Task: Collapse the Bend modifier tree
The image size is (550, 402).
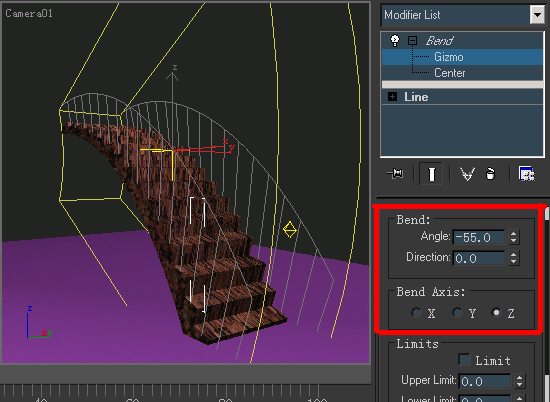Action: pos(412,41)
